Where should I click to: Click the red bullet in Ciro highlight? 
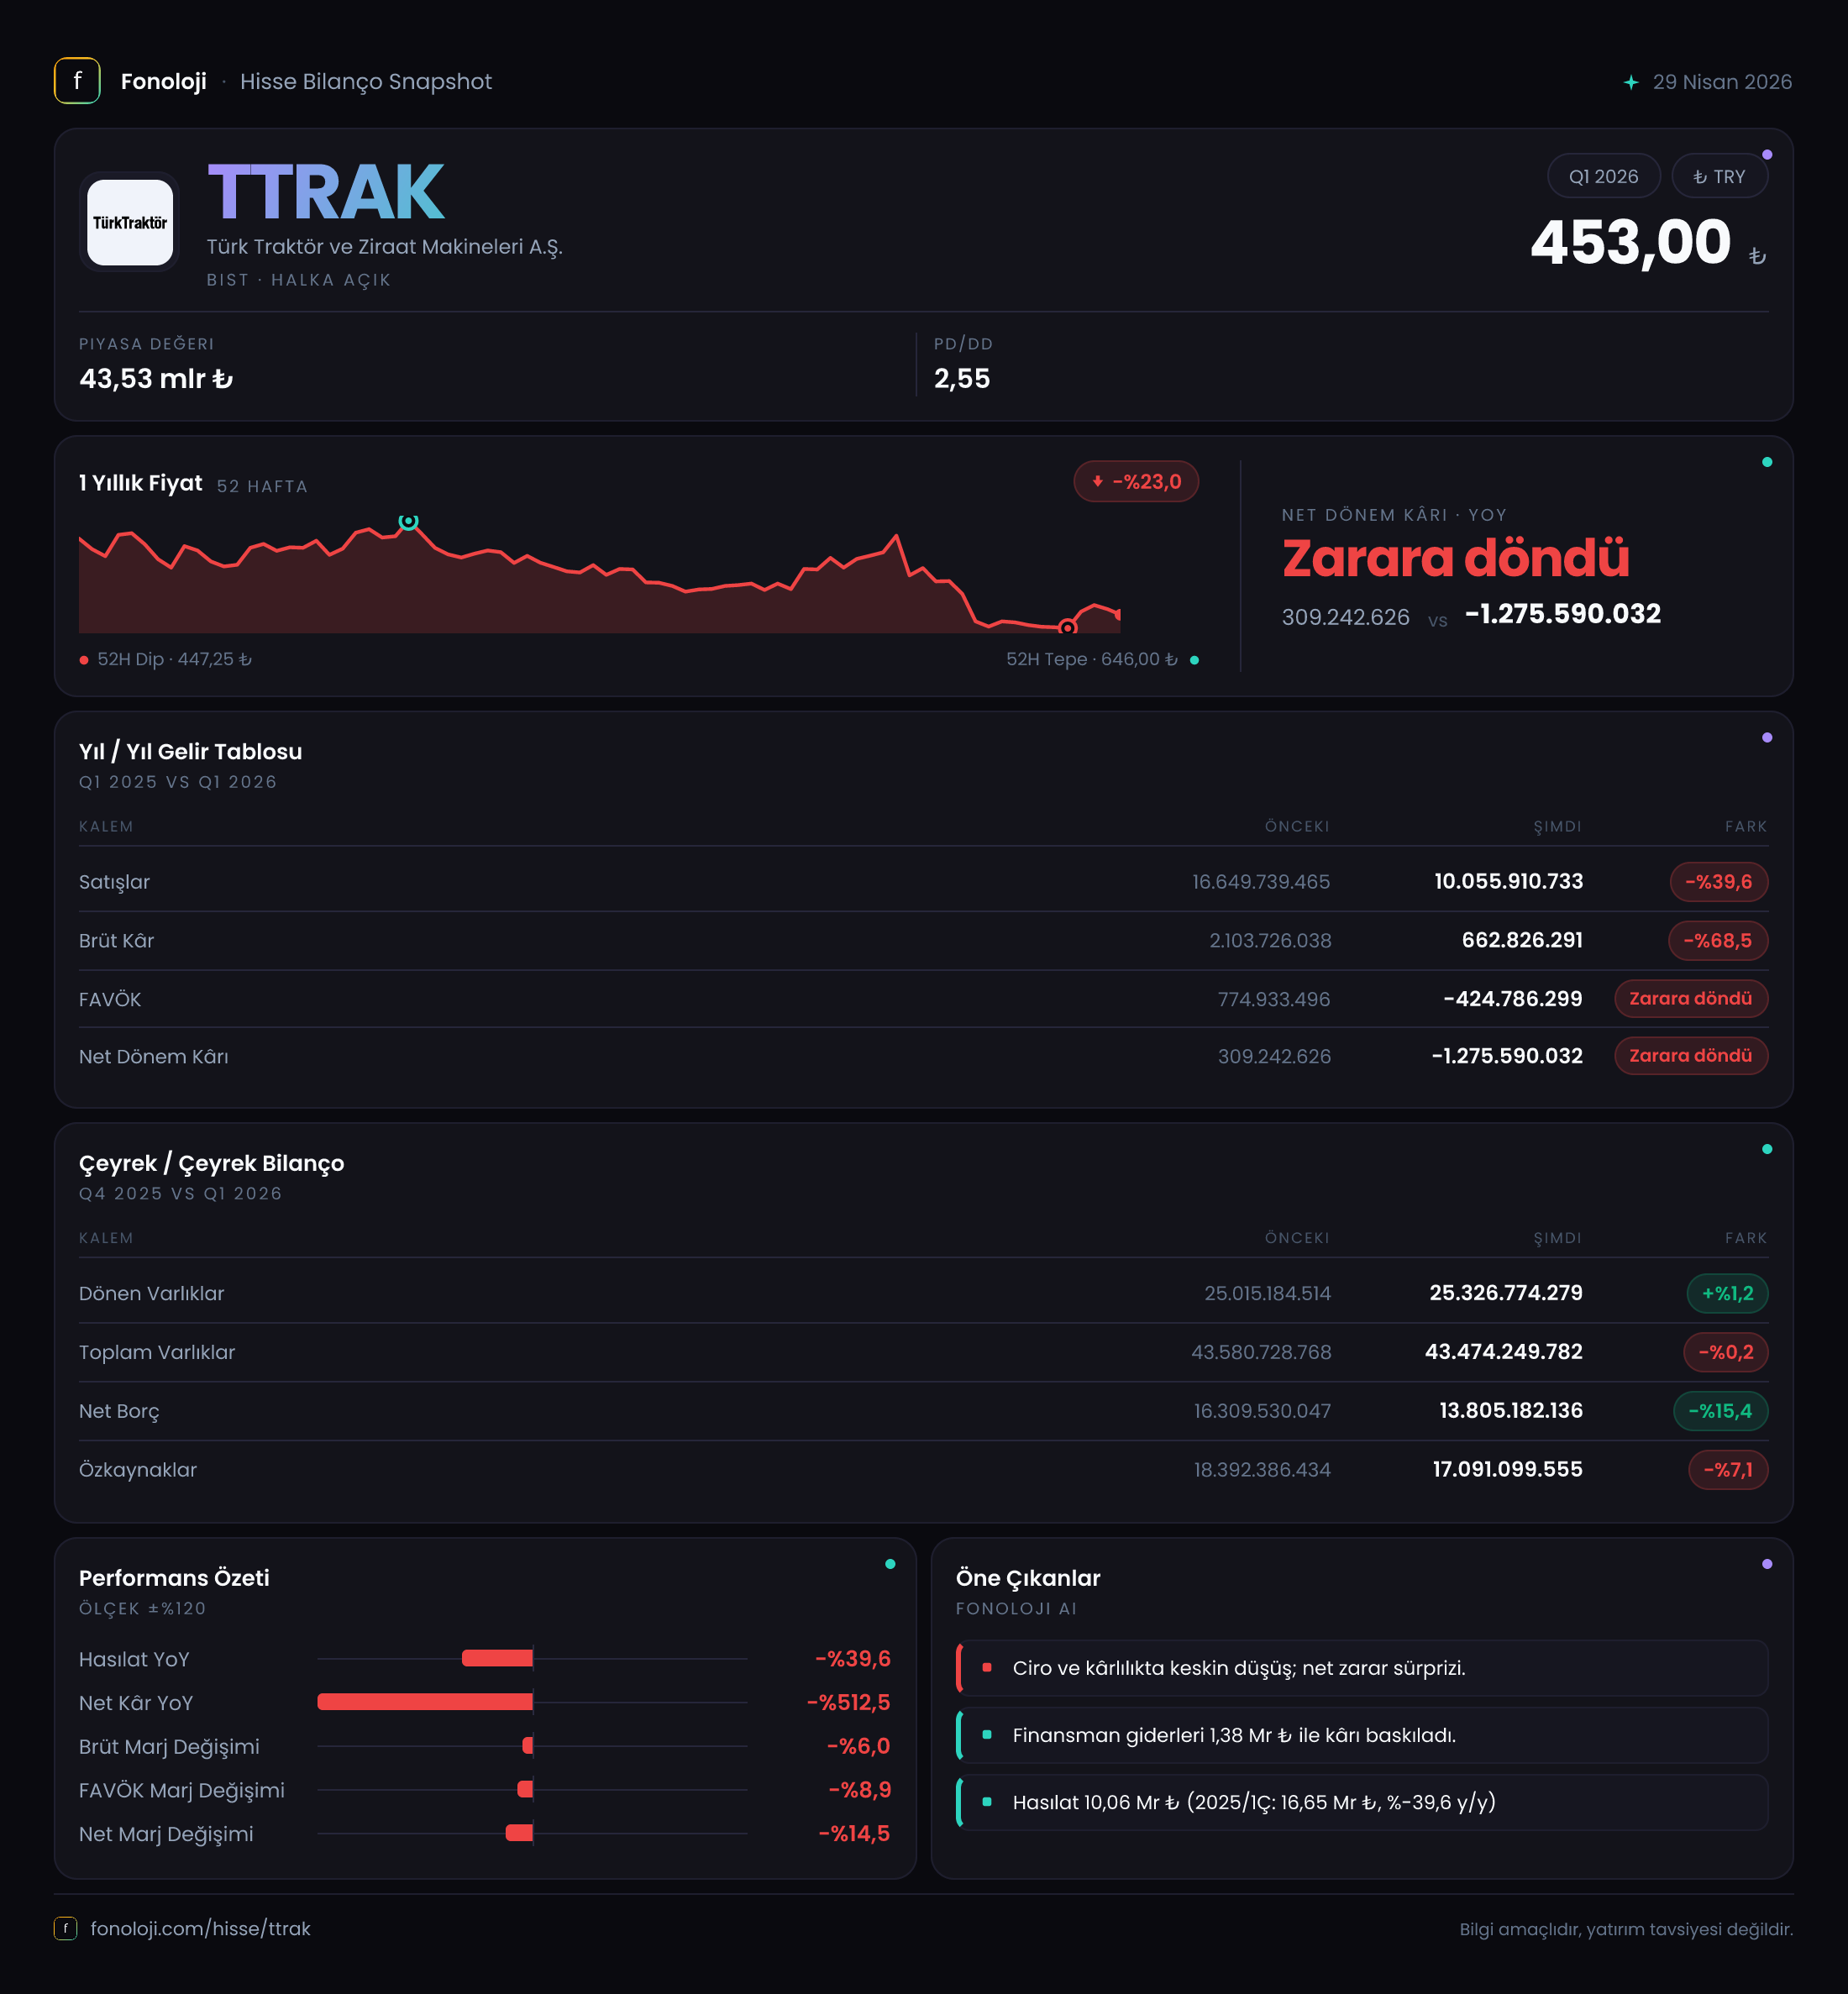coord(987,1667)
